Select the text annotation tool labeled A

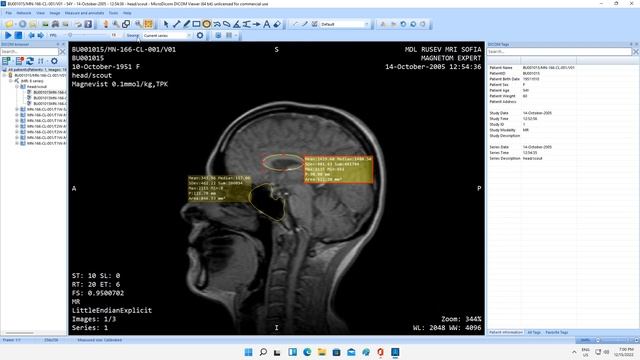coord(267,24)
